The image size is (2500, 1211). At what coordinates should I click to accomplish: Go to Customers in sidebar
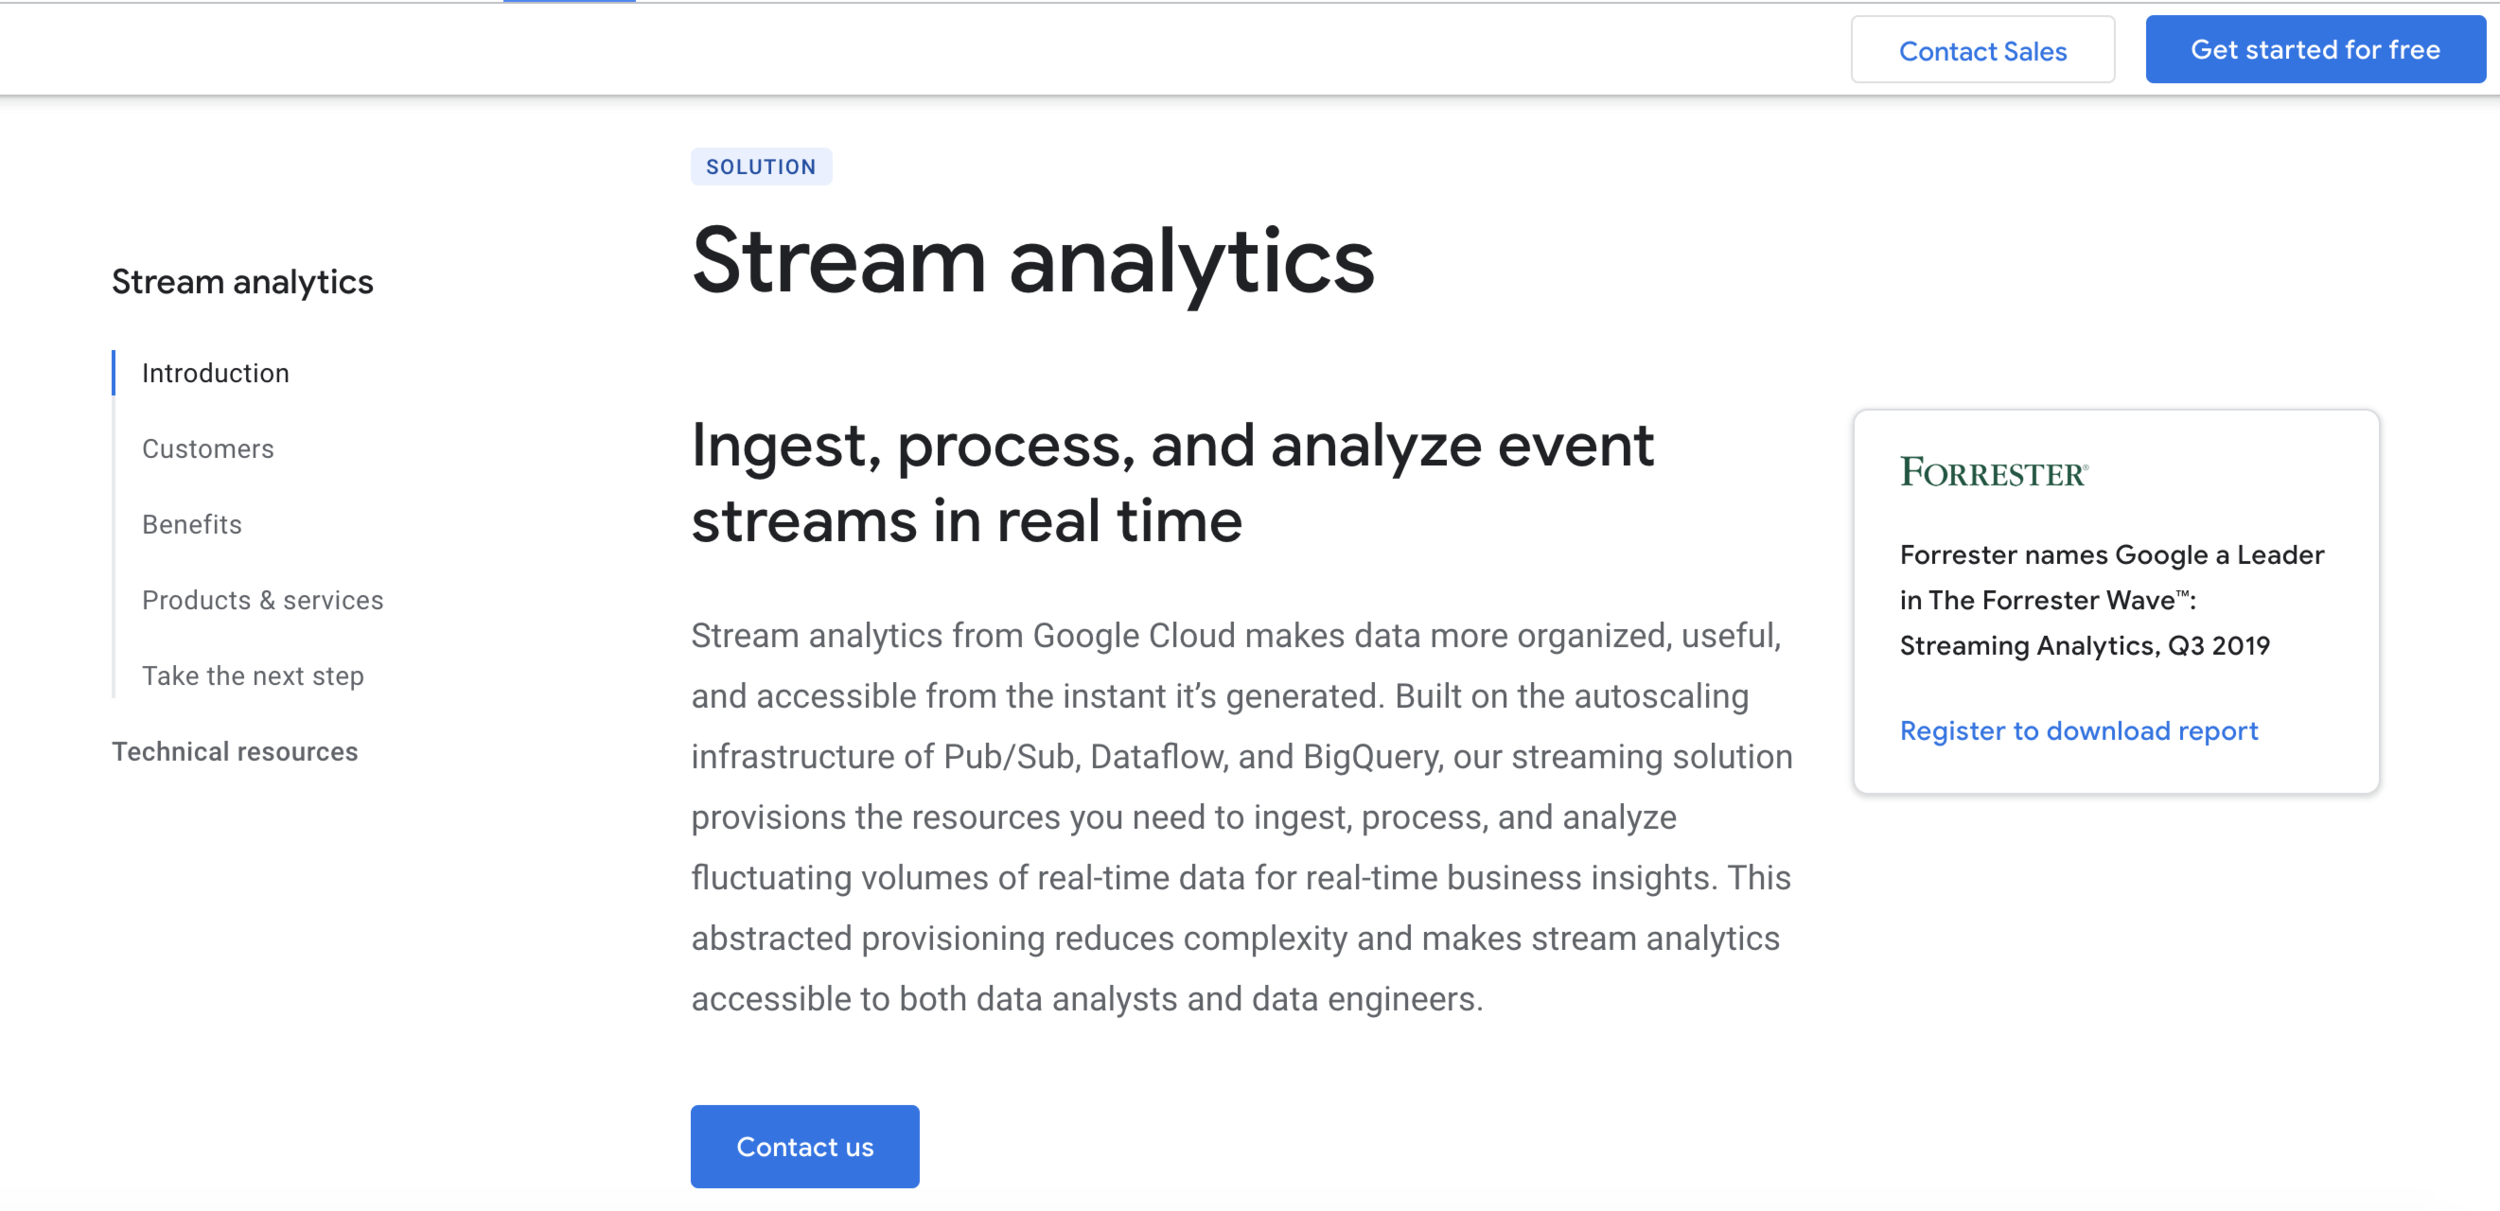(x=208, y=449)
